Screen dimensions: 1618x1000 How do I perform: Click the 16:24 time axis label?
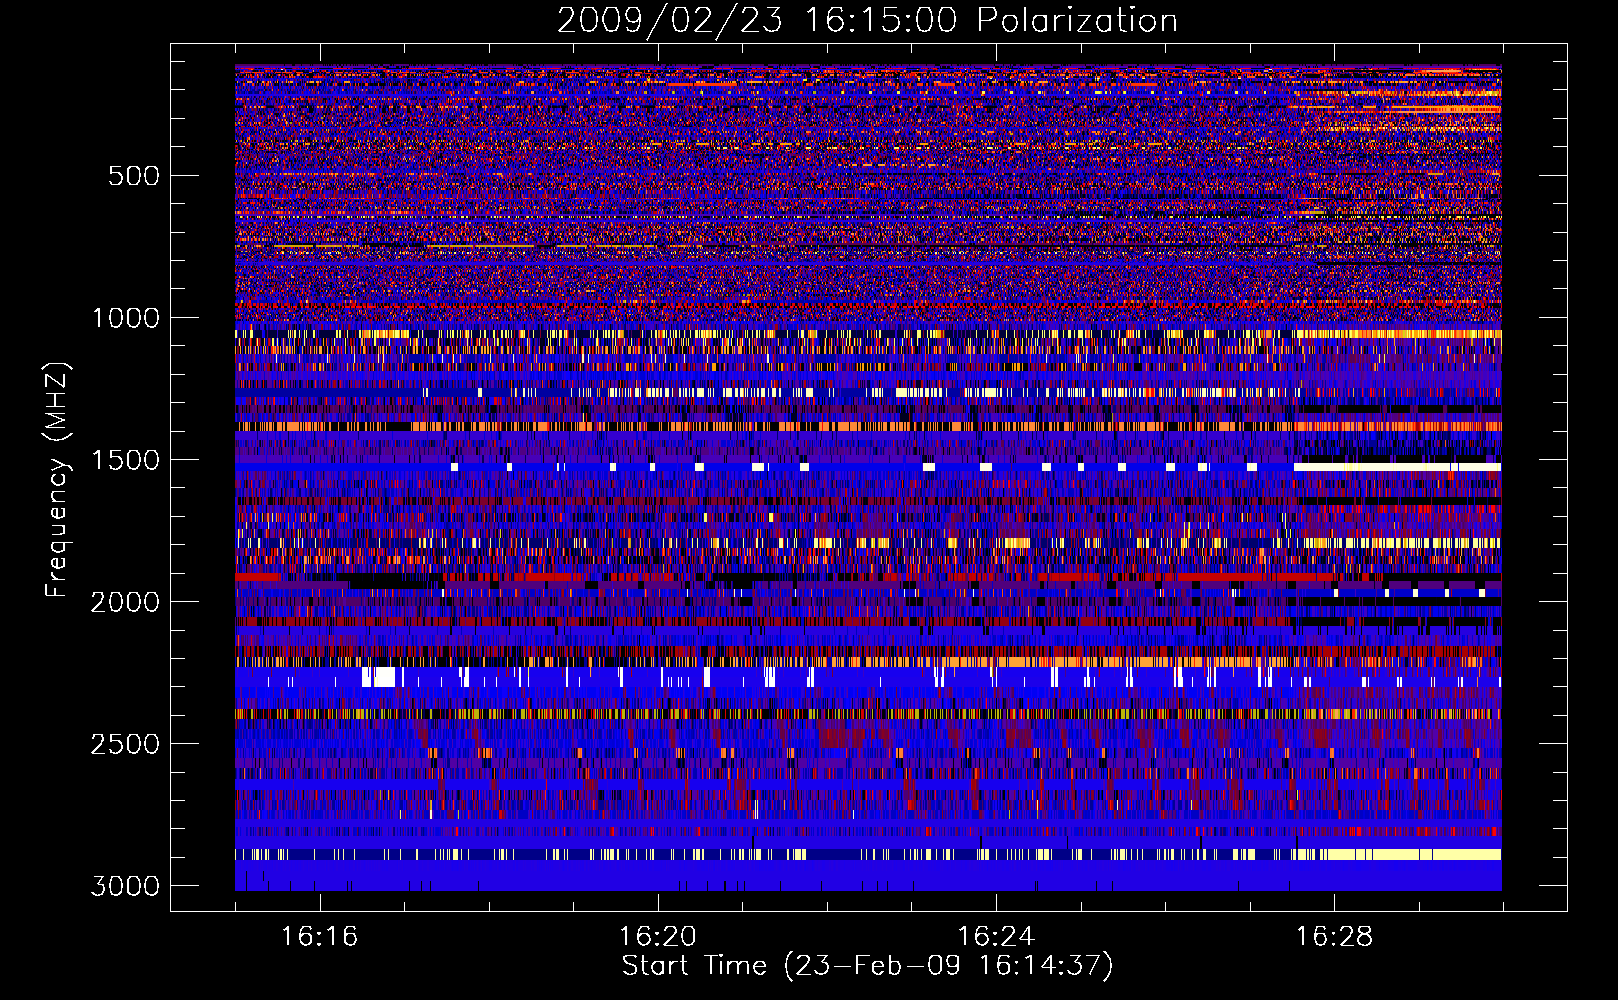point(996,937)
